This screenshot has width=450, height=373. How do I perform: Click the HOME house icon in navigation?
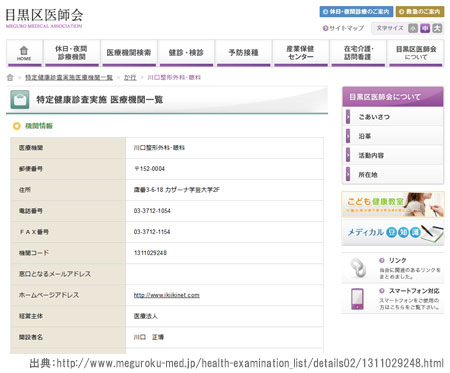(24, 51)
